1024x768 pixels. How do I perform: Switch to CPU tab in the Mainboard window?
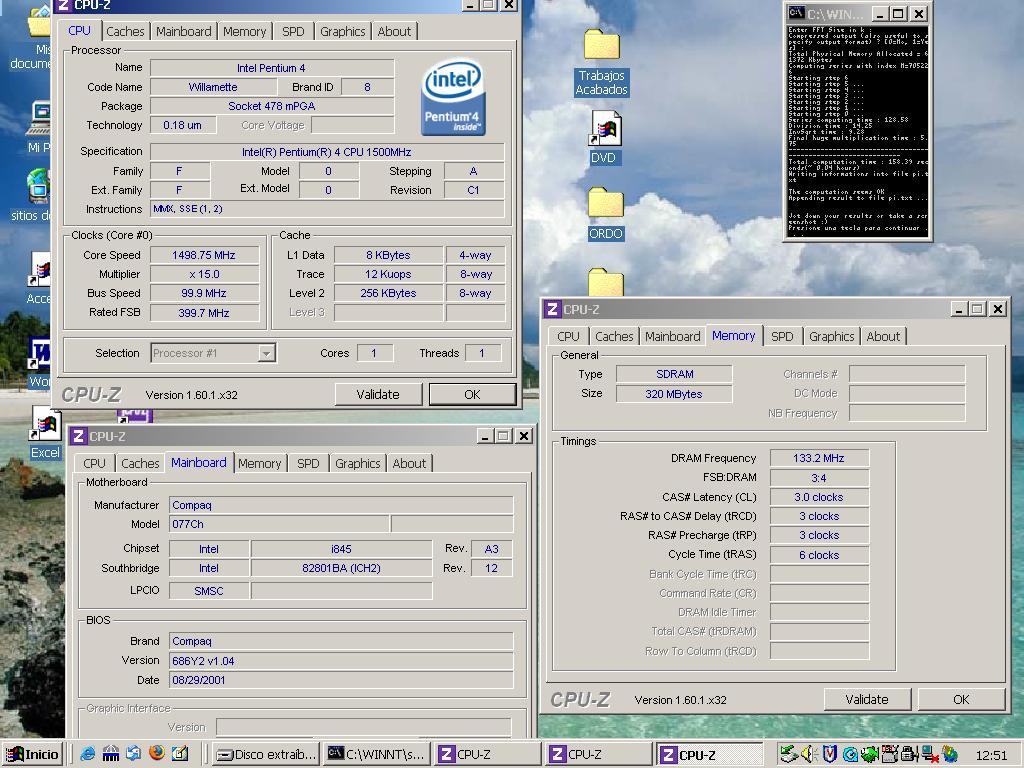click(94, 463)
